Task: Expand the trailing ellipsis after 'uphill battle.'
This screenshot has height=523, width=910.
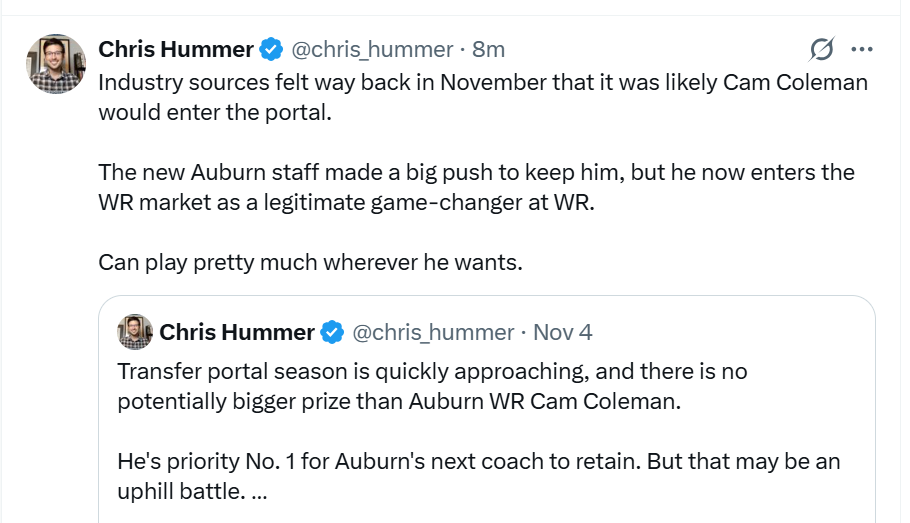Action: (259, 493)
